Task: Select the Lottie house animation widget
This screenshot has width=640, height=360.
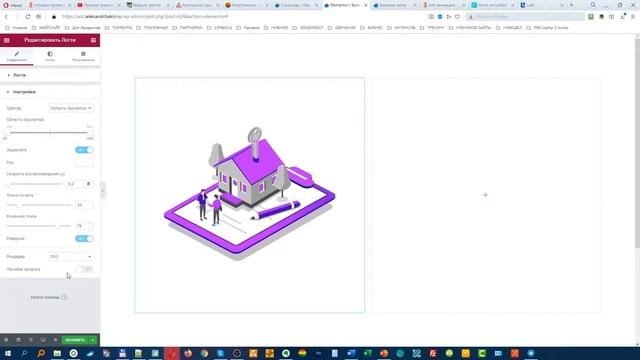Action: pyautogui.click(x=249, y=195)
